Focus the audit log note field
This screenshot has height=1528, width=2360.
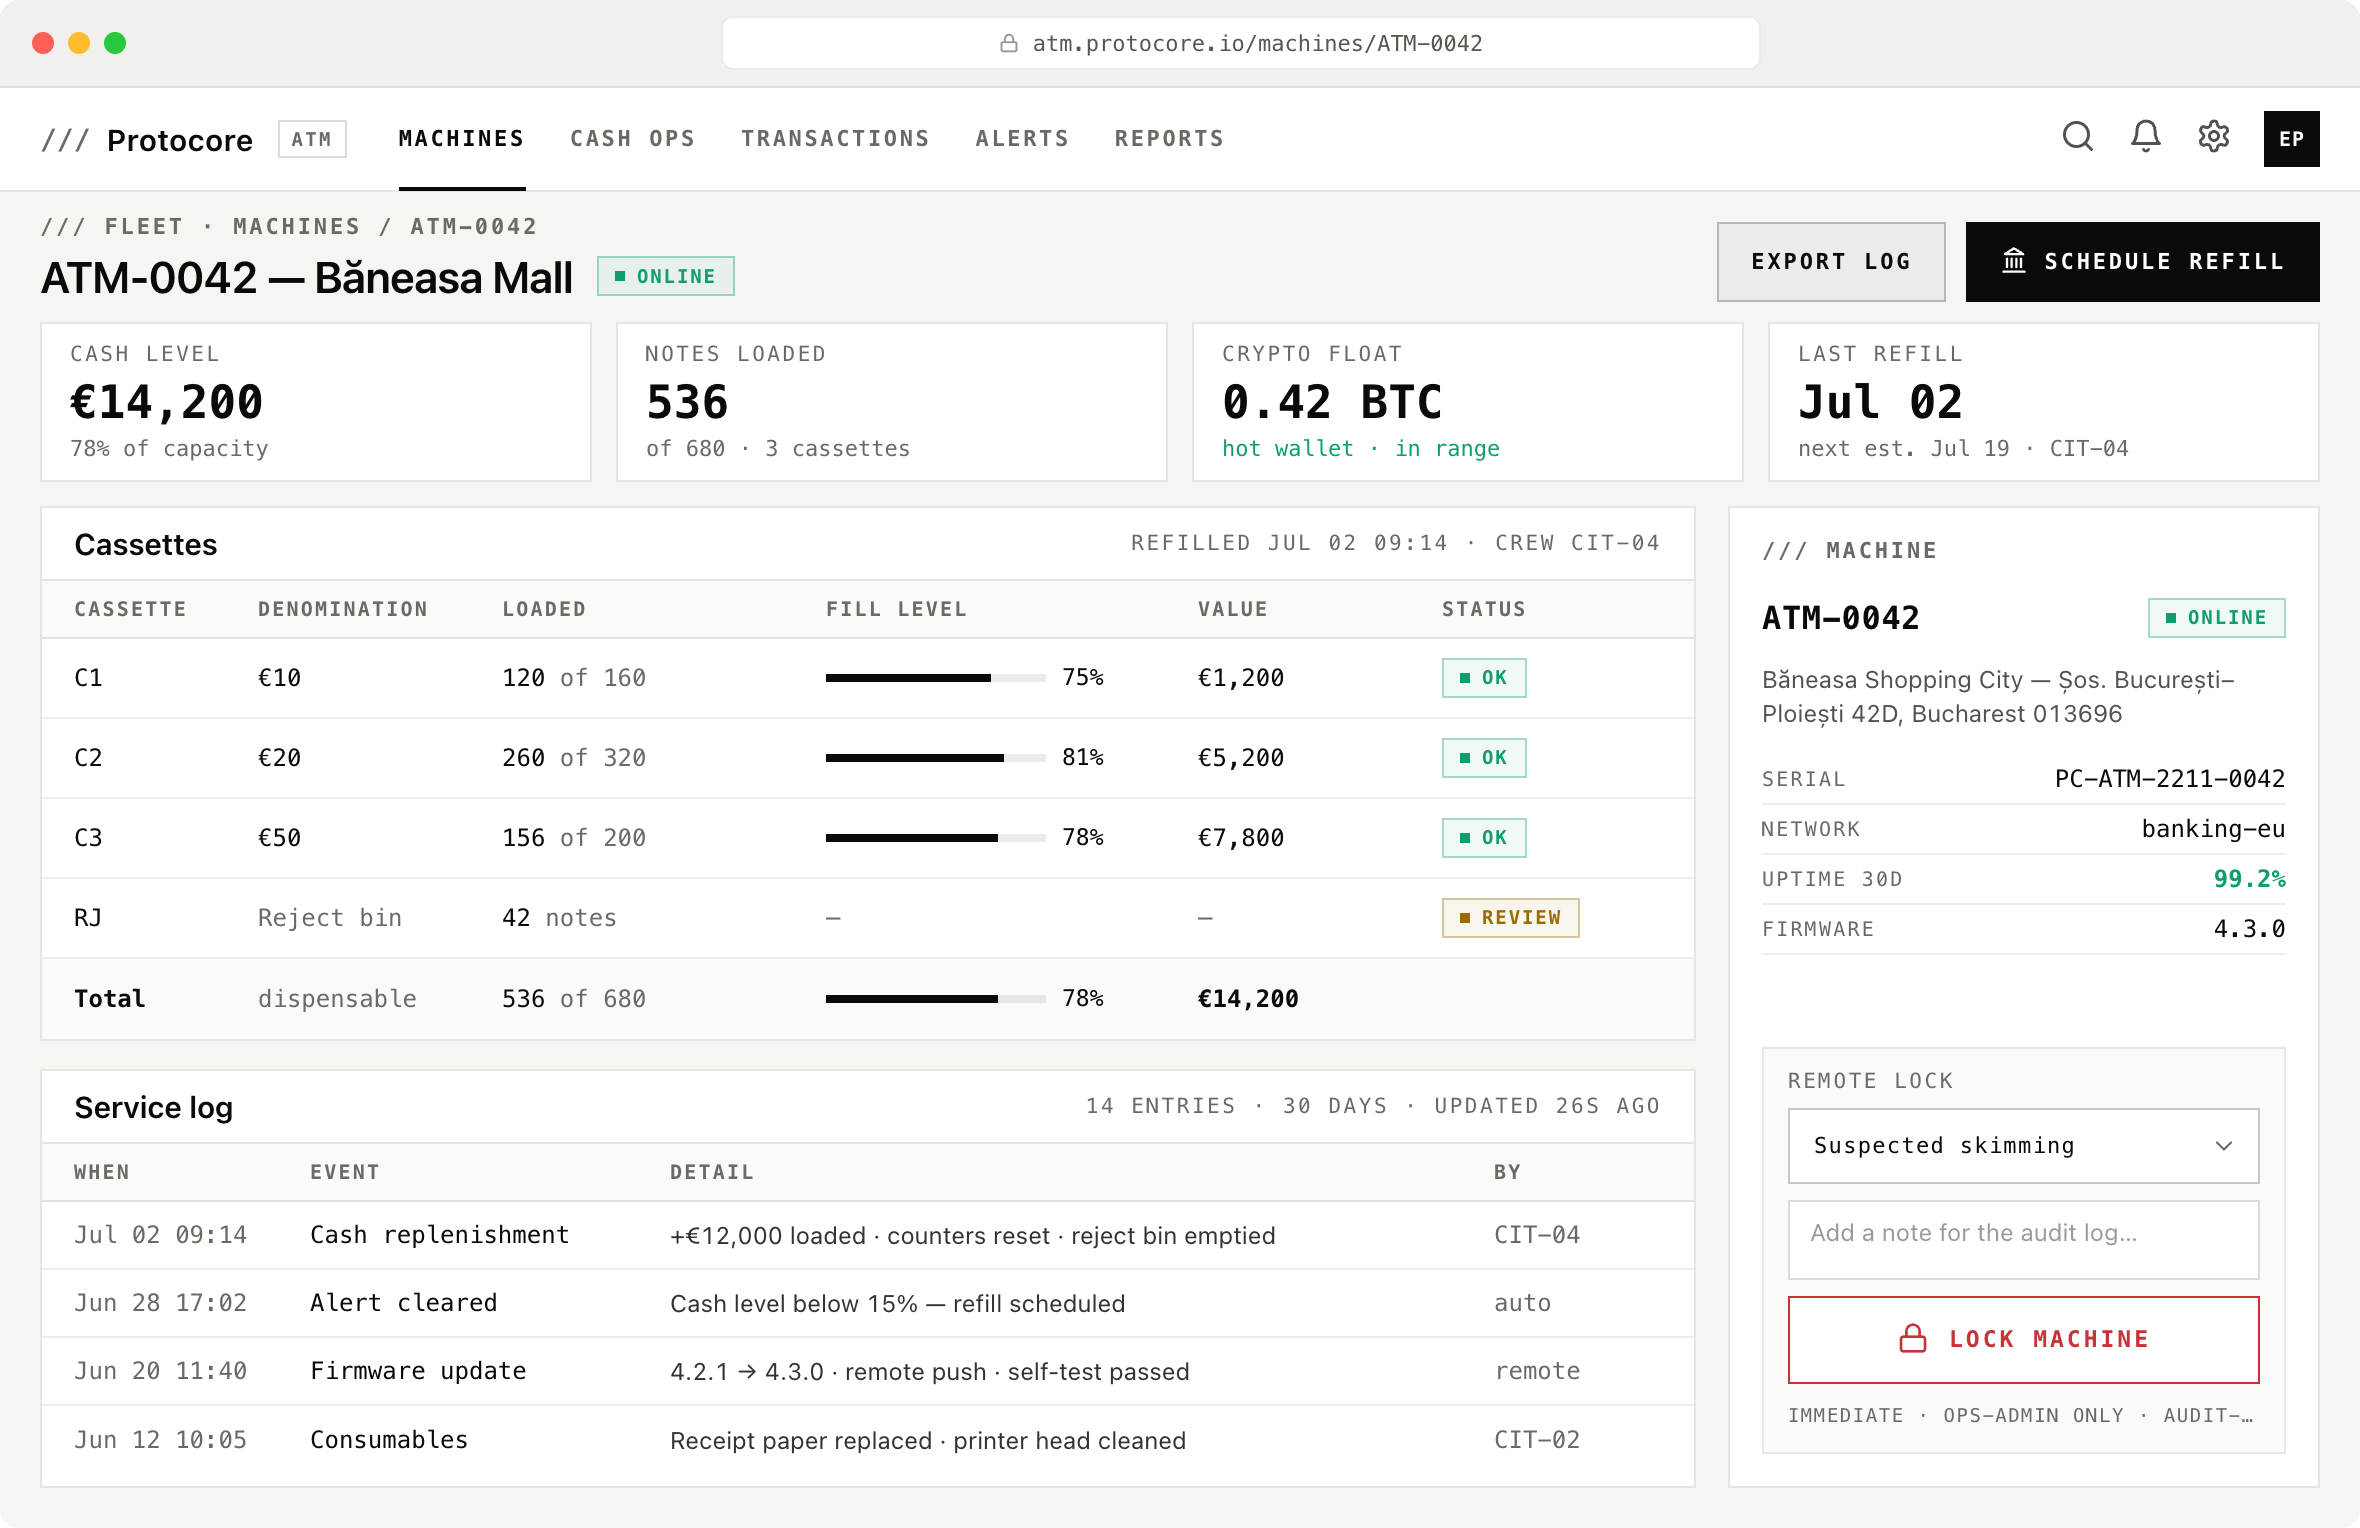tap(2023, 1240)
